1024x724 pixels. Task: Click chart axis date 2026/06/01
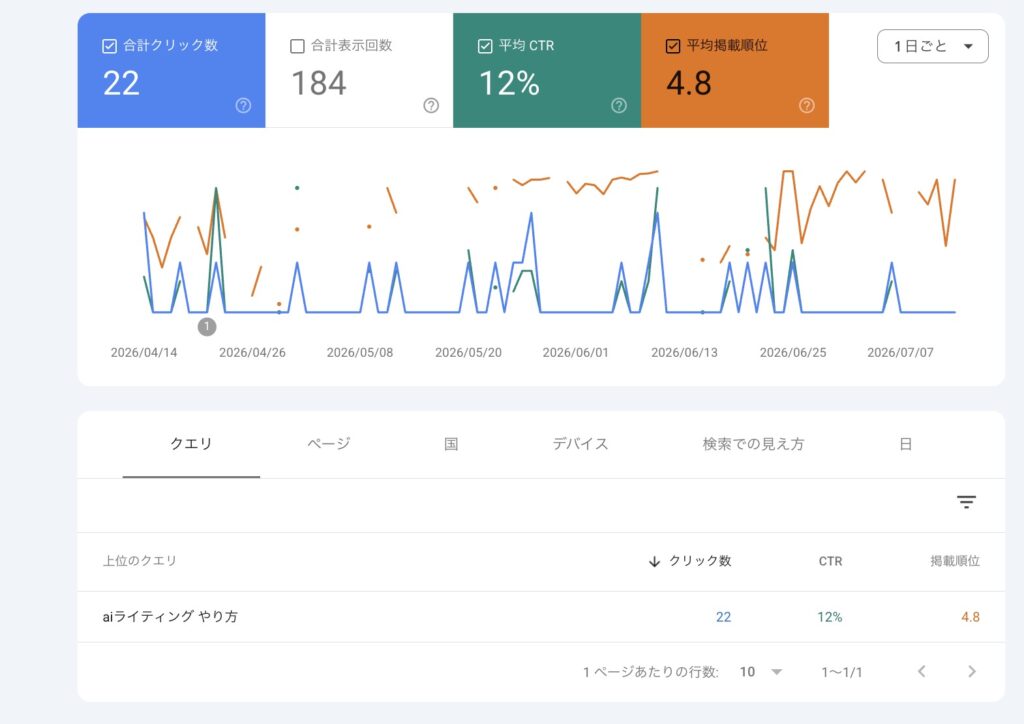575,353
